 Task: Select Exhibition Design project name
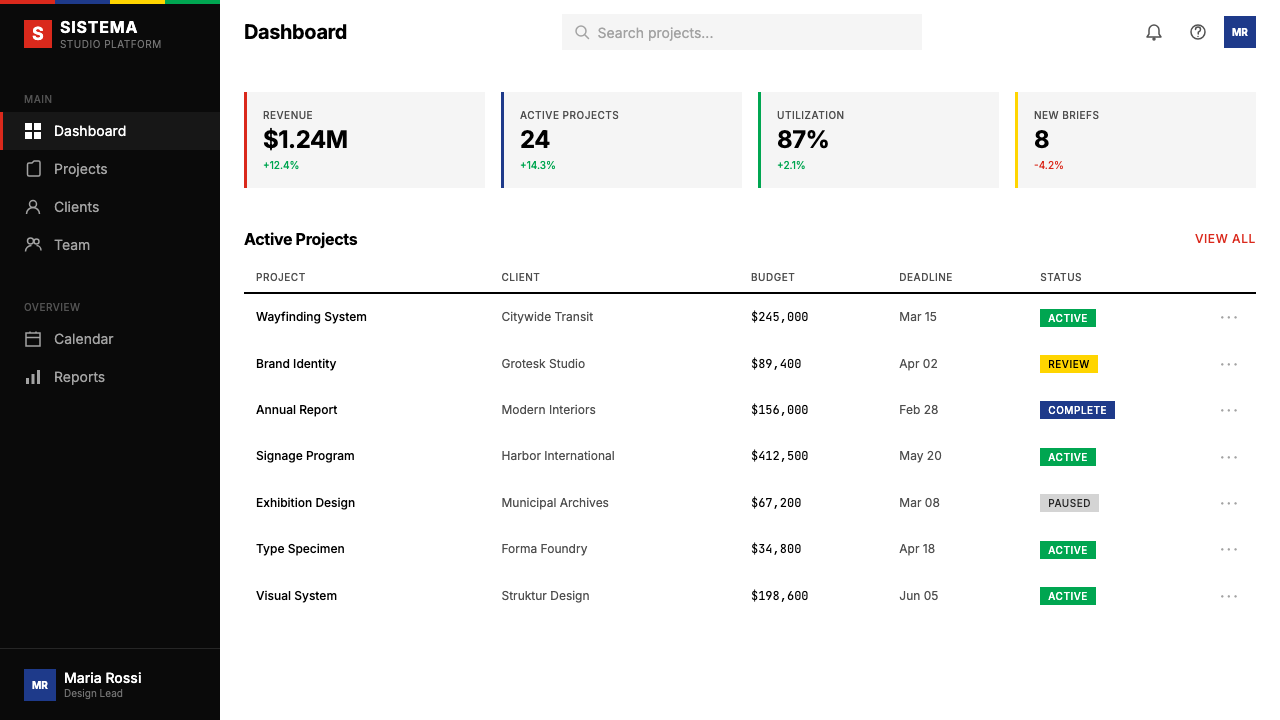coord(306,503)
